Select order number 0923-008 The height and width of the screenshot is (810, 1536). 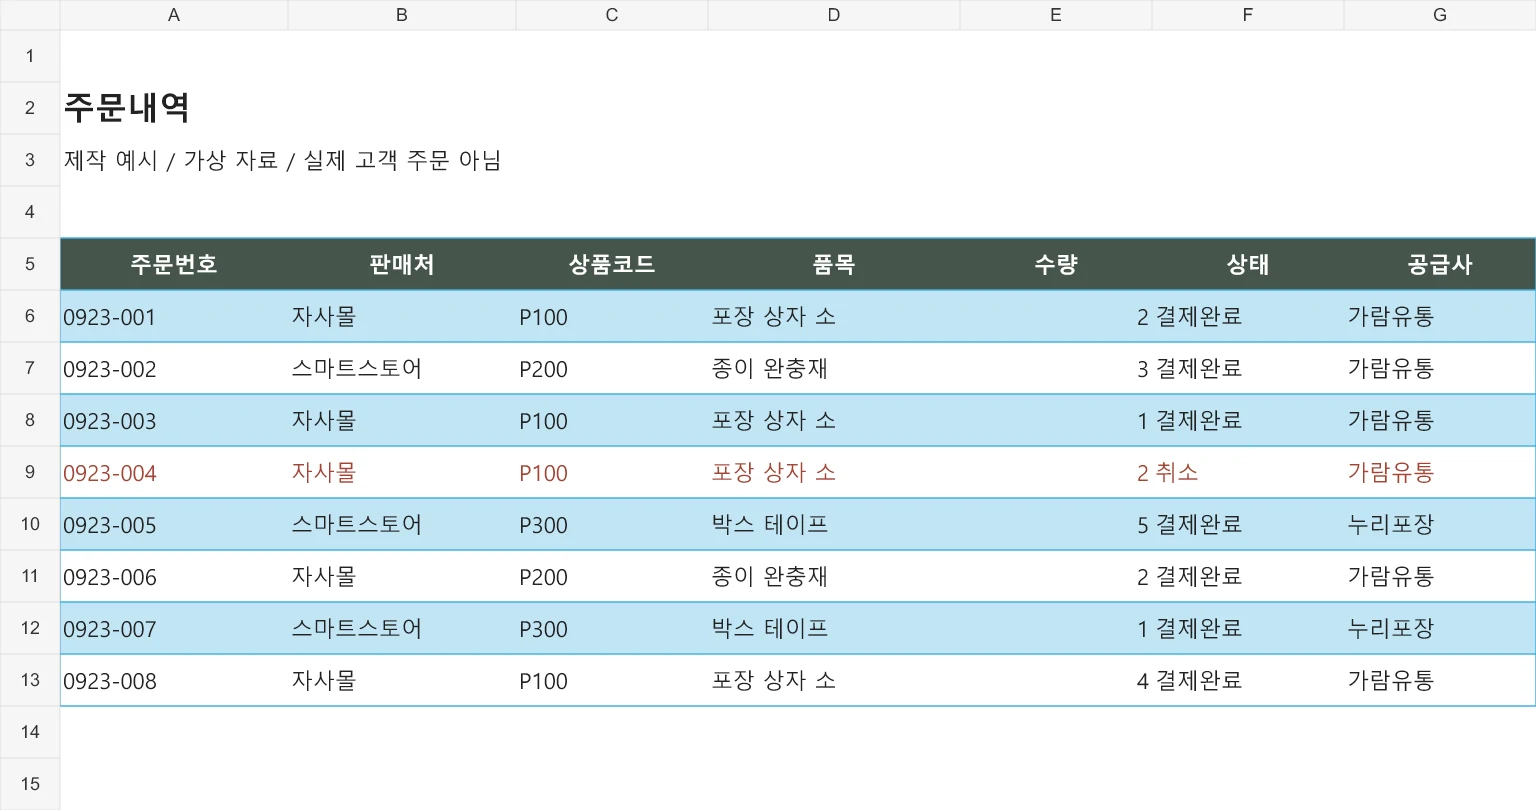[174, 680]
